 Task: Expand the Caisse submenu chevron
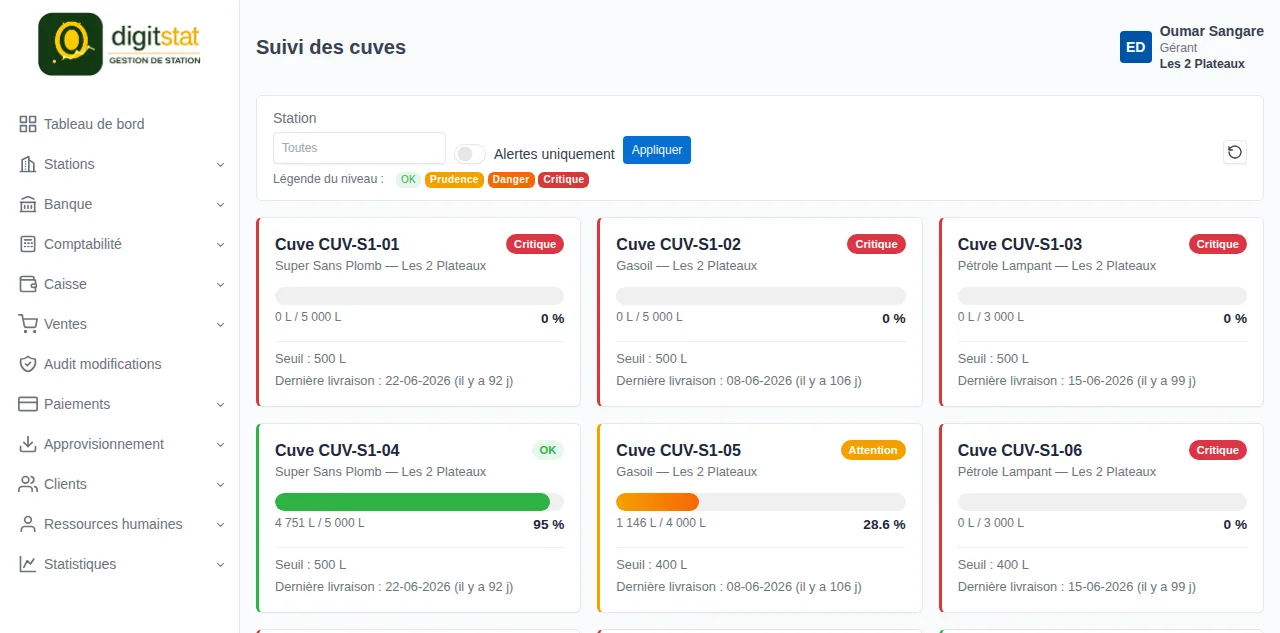[220, 285]
